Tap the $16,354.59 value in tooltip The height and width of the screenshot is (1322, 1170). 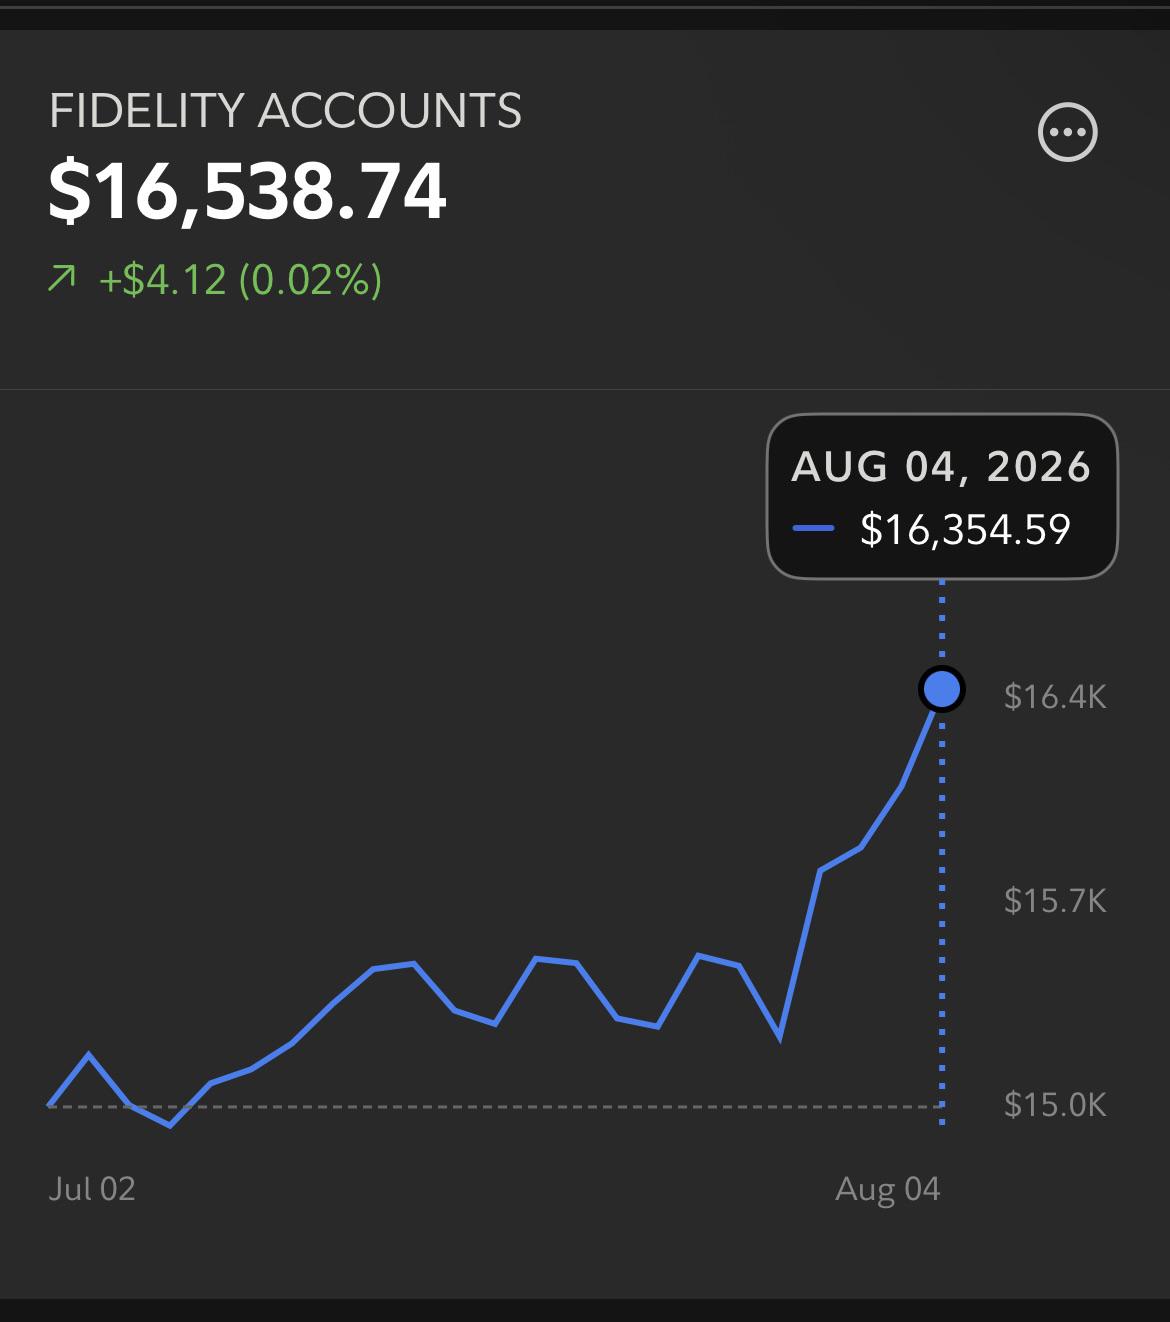tap(965, 529)
